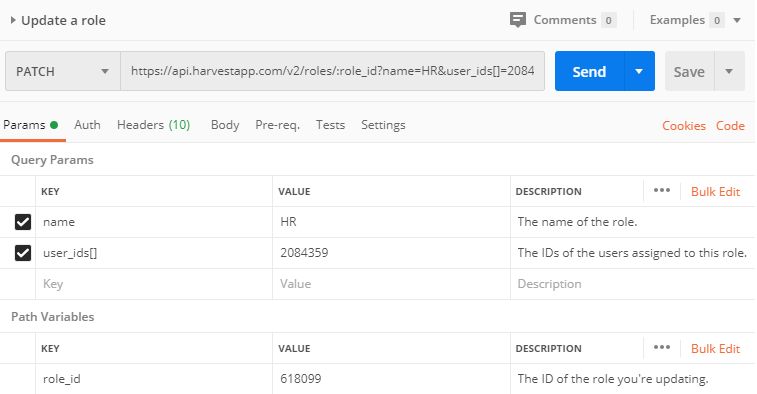The image size is (757, 394).
Task: Select the Tests tab
Action: pyautogui.click(x=330, y=125)
